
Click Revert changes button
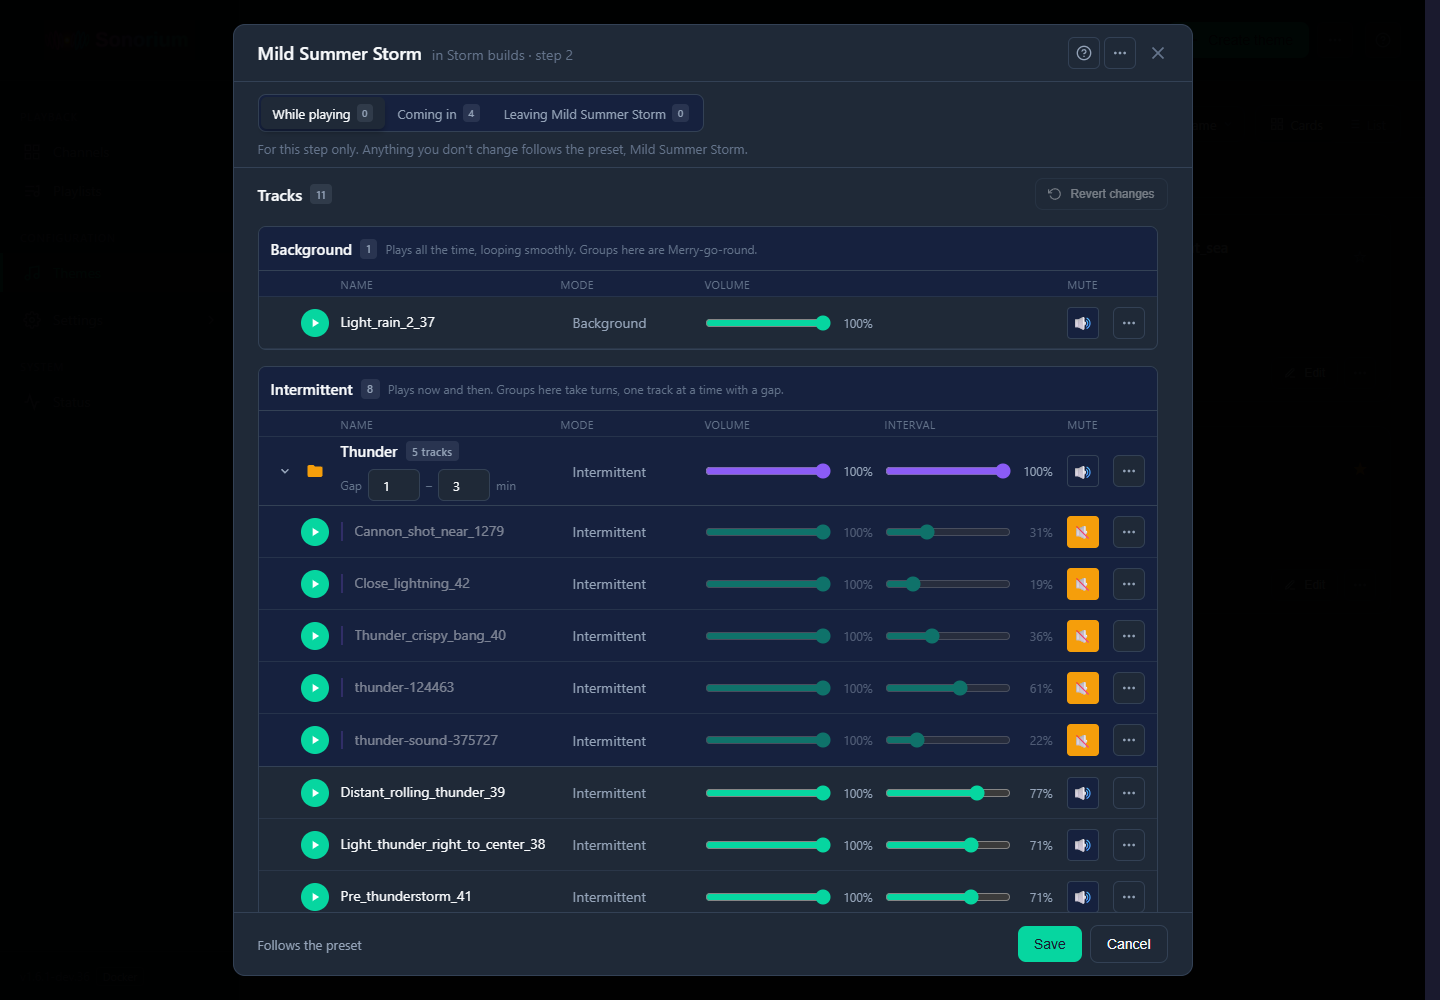pyautogui.click(x=1101, y=194)
